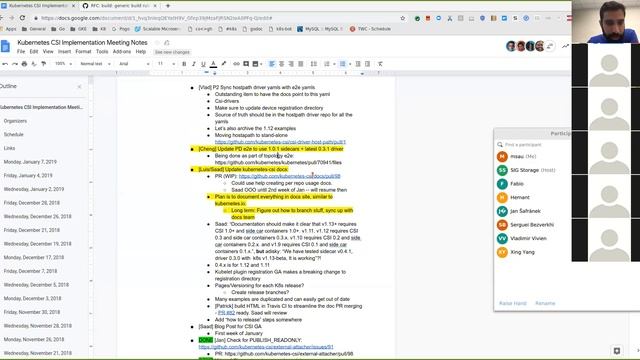Select left align
Image resolution: width=640 pixels, height=360 pixels.
[x=271, y=64]
